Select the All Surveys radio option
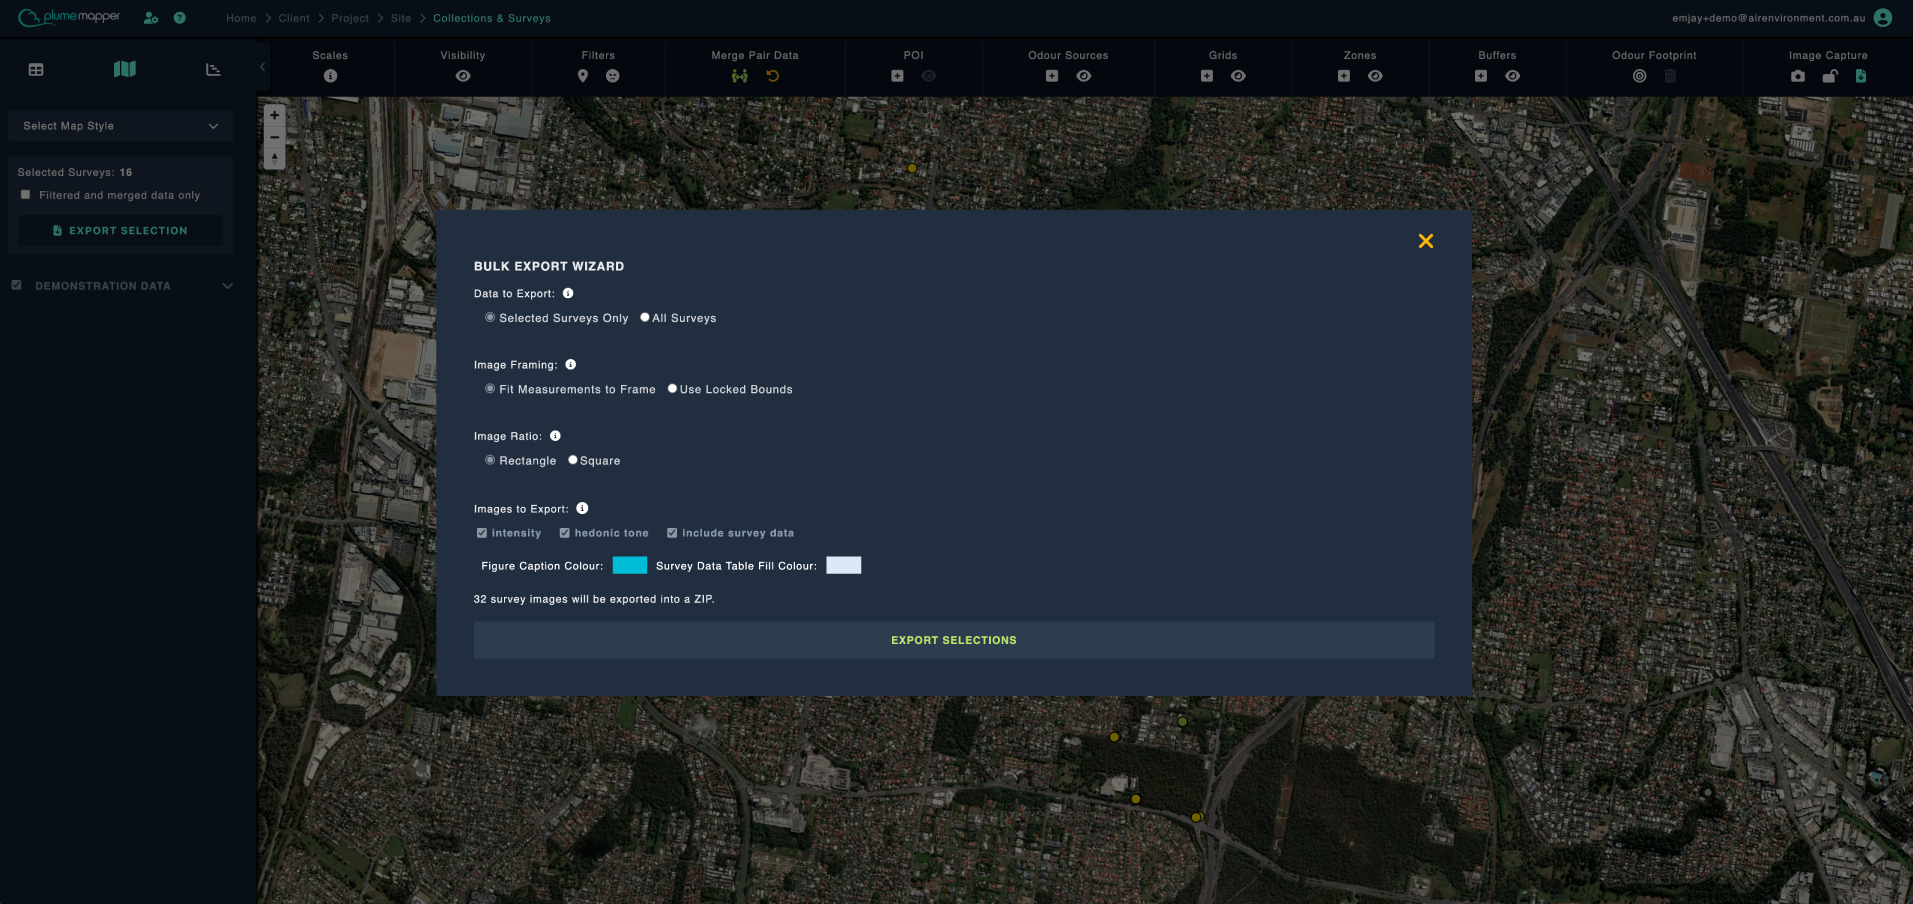This screenshot has height=904, width=1913. coord(645,317)
